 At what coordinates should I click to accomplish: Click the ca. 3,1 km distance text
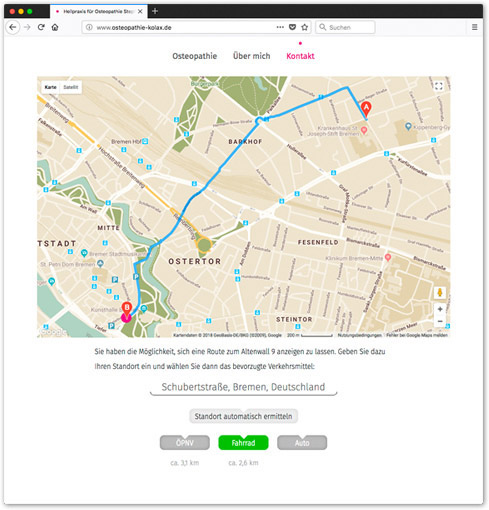point(185,463)
